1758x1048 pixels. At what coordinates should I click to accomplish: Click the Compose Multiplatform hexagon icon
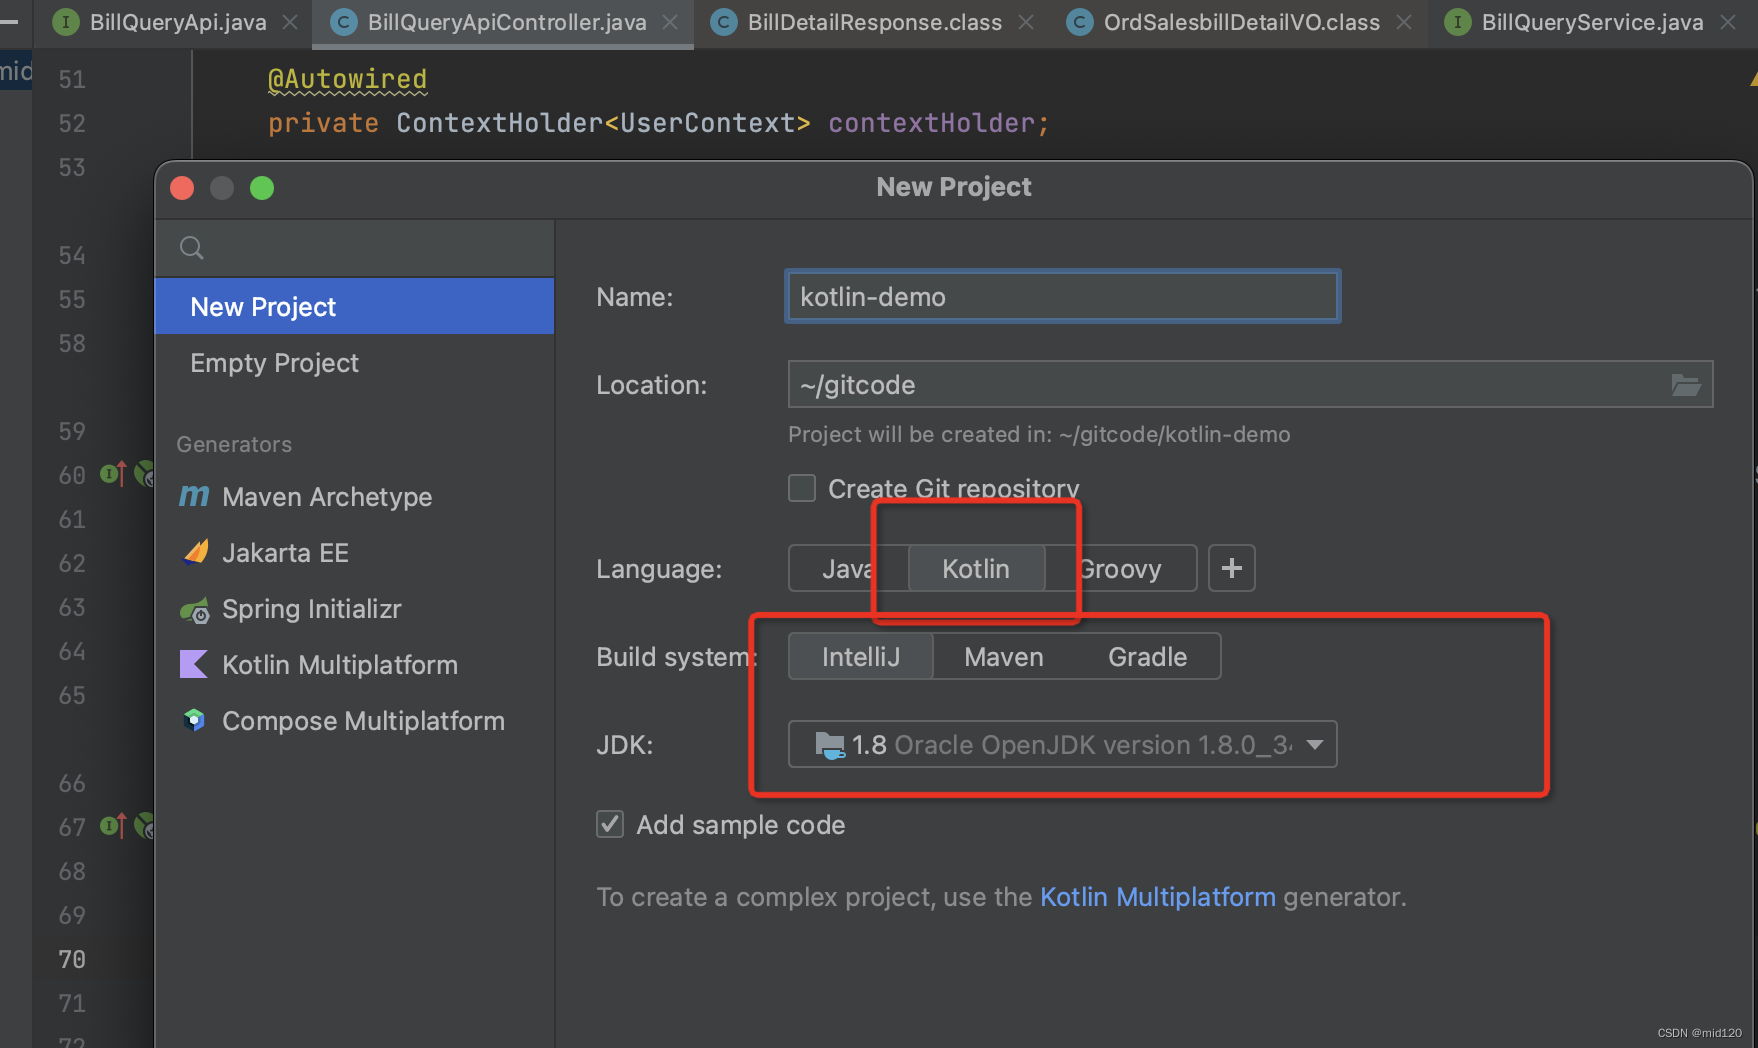(x=194, y=720)
